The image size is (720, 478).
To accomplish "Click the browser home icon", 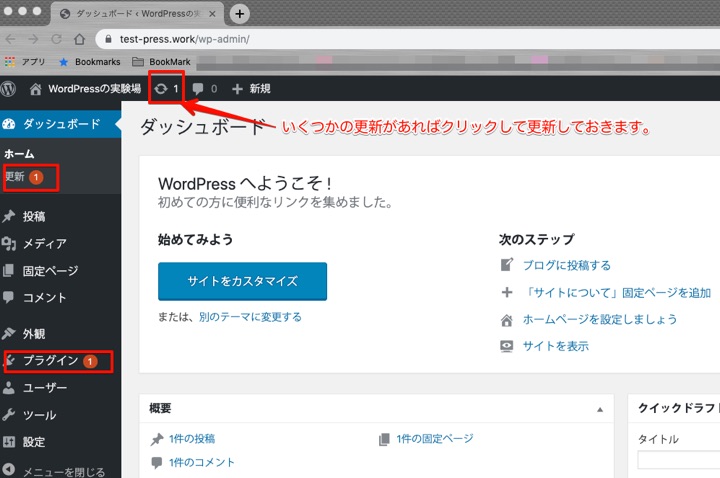I will click(79, 39).
